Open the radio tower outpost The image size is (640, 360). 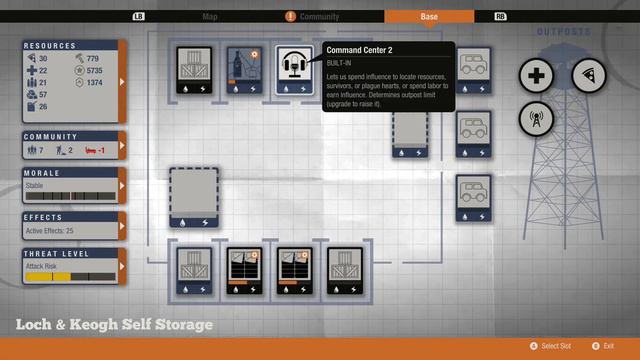536,119
